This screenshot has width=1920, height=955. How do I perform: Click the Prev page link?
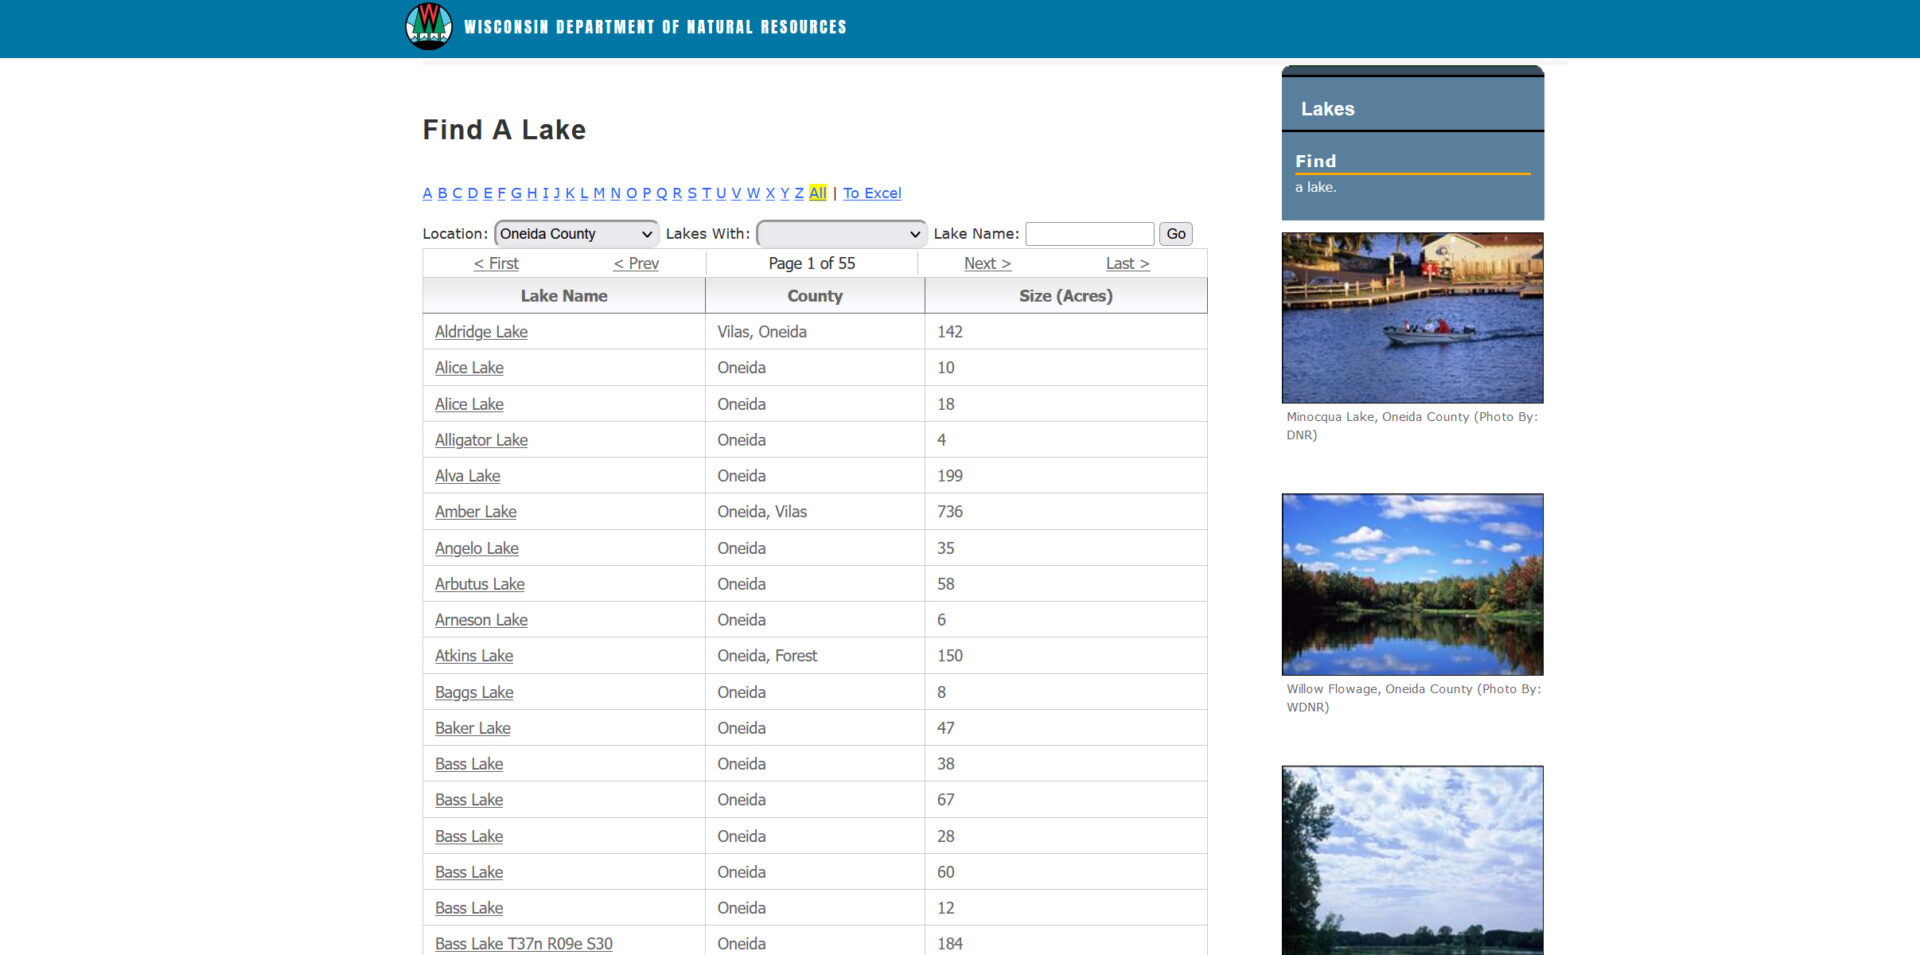click(636, 263)
